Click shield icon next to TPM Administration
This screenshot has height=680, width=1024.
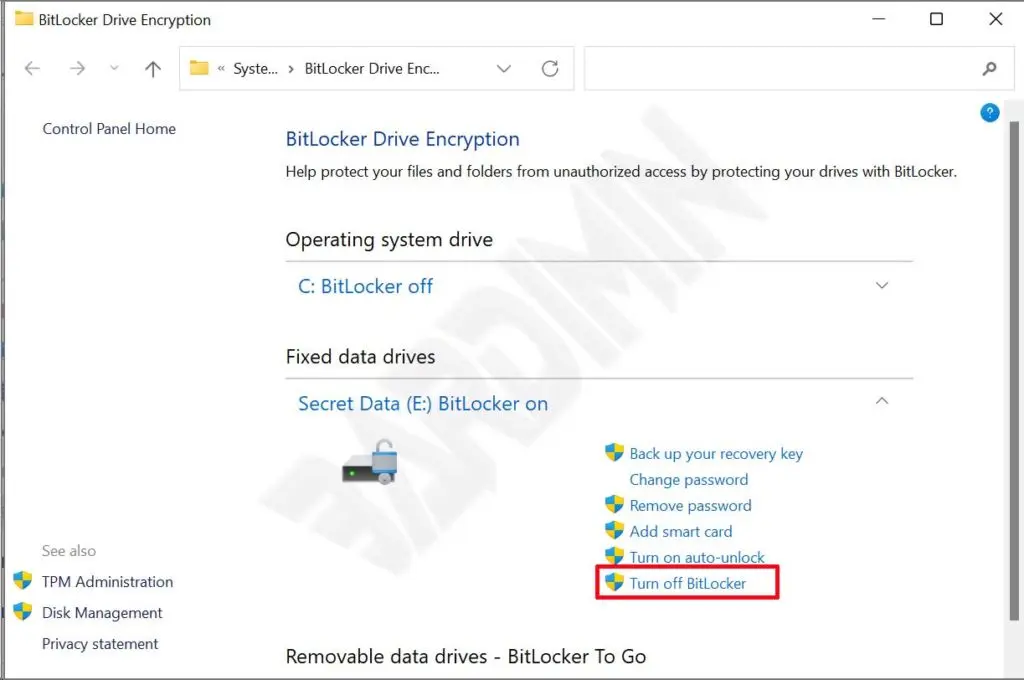click(x=23, y=580)
